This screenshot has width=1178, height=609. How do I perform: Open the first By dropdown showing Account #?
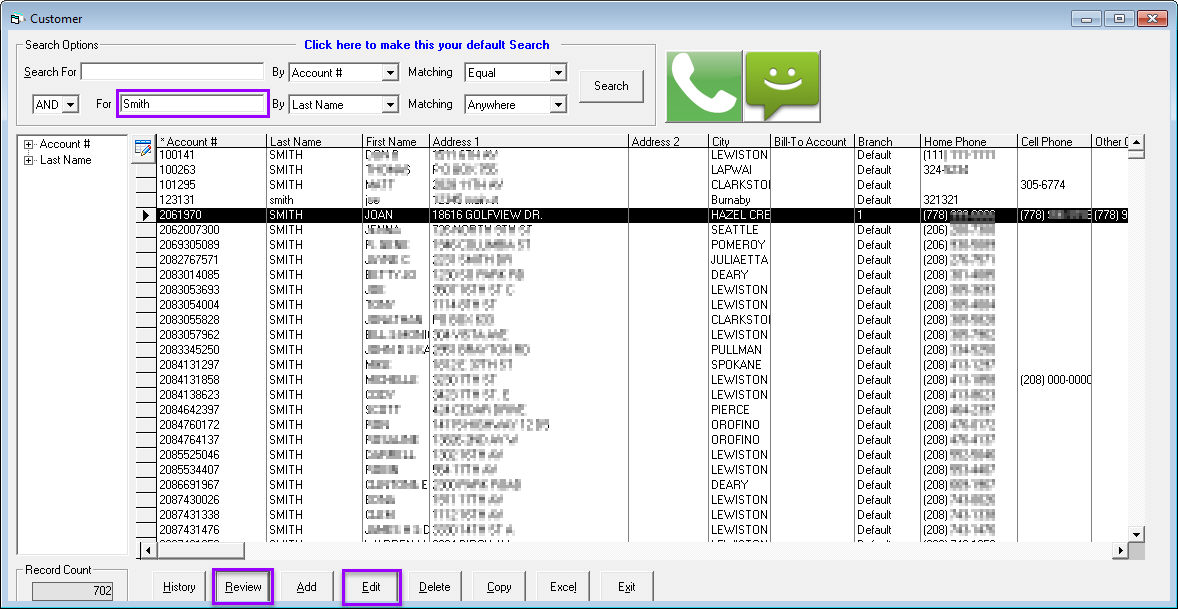390,73
